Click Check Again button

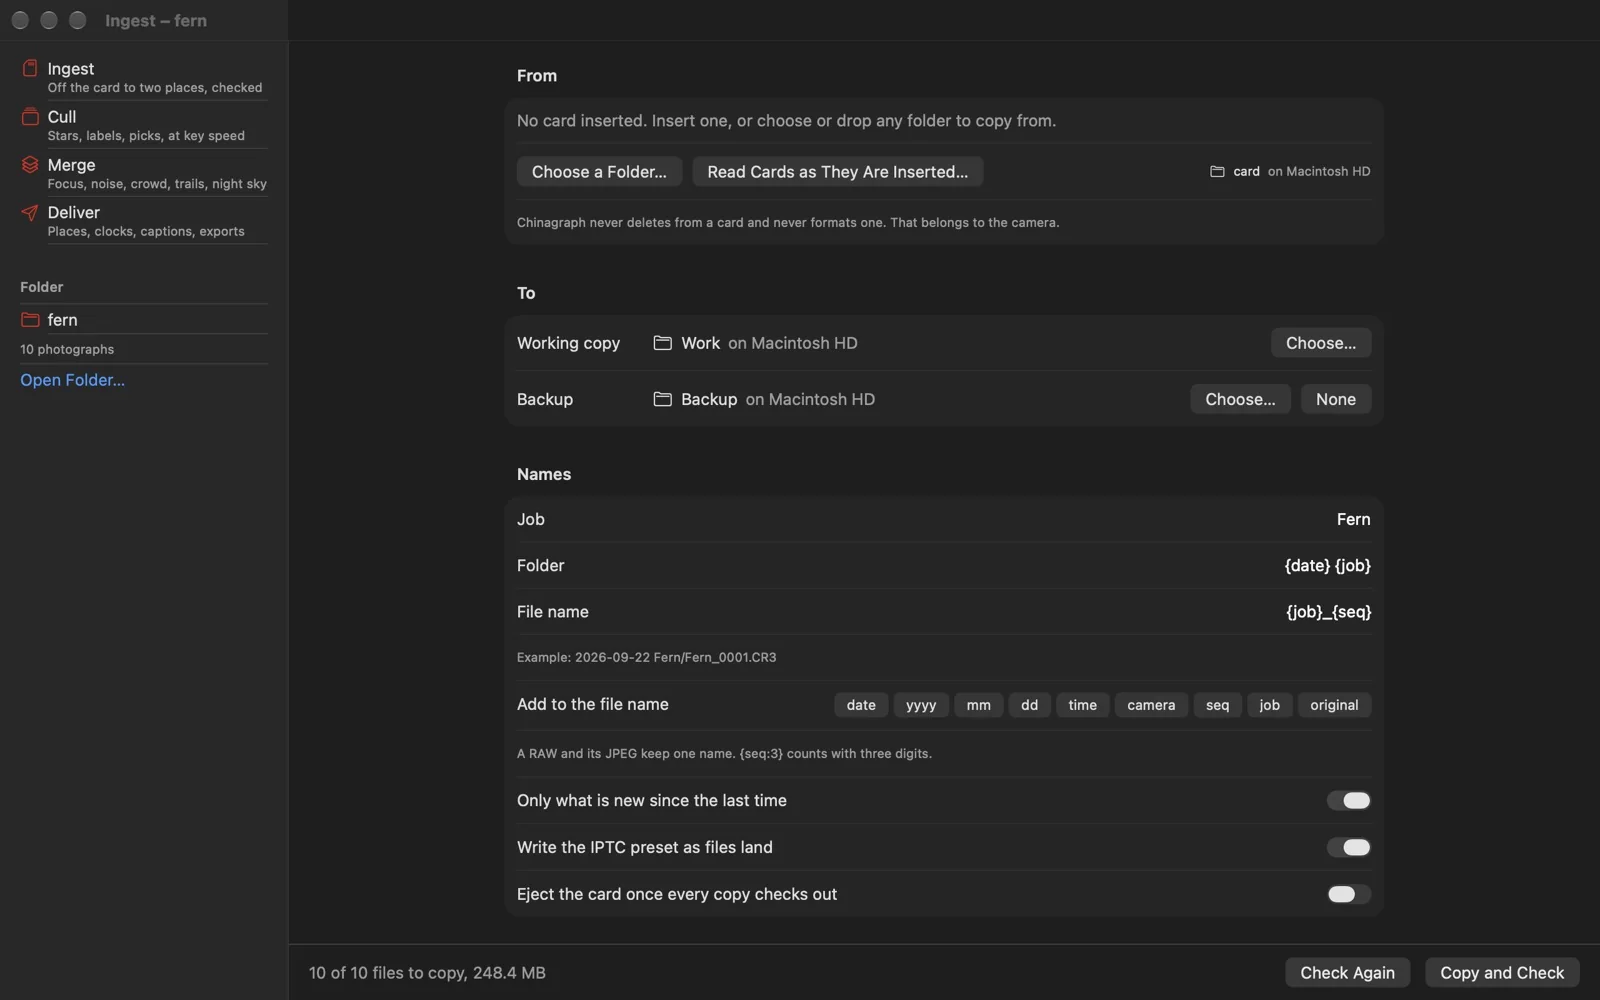tap(1347, 972)
